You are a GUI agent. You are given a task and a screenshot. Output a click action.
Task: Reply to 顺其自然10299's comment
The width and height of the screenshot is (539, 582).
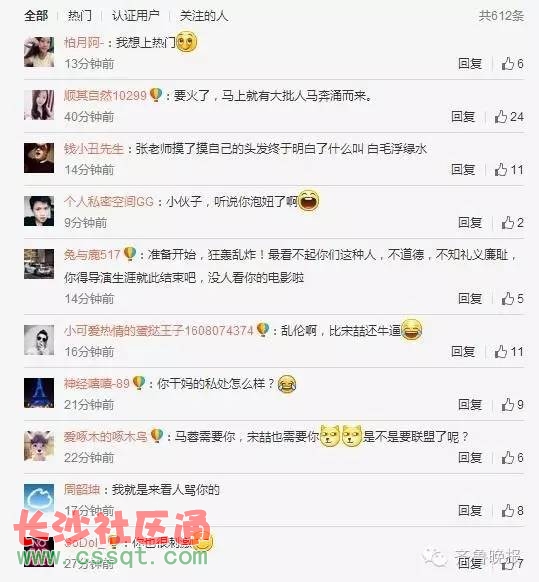(x=463, y=117)
